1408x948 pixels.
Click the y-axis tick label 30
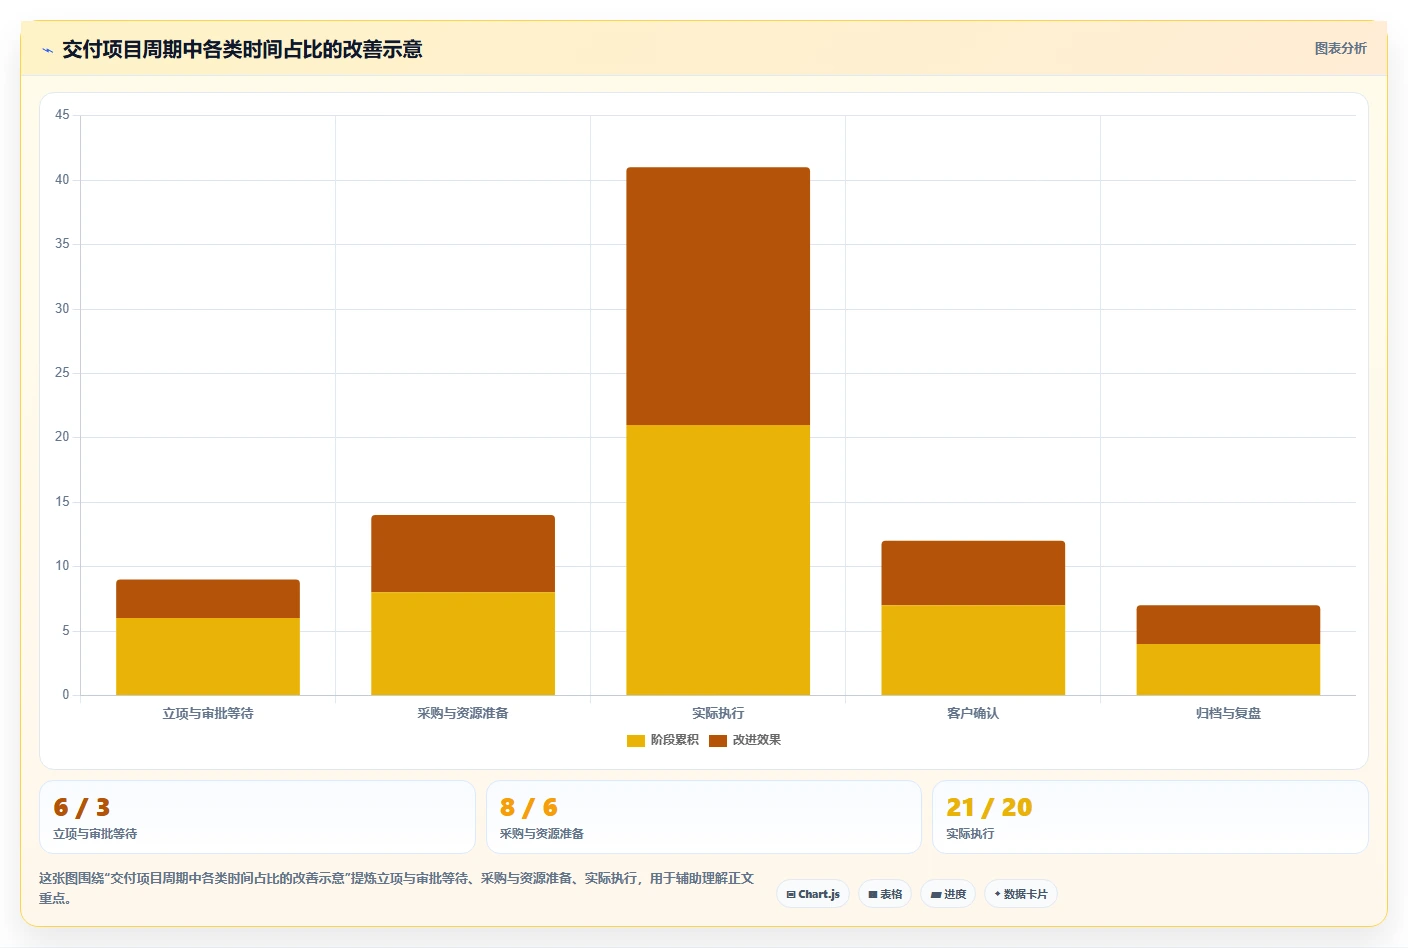62,309
